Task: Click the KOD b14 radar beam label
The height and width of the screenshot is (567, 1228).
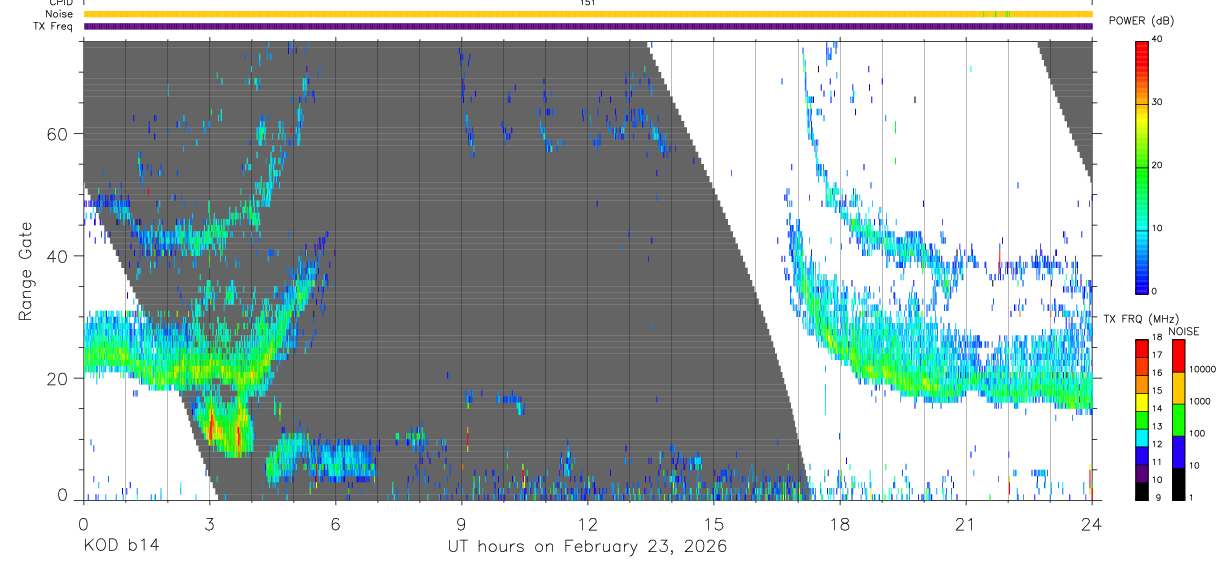Action: pyautogui.click(x=121, y=547)
